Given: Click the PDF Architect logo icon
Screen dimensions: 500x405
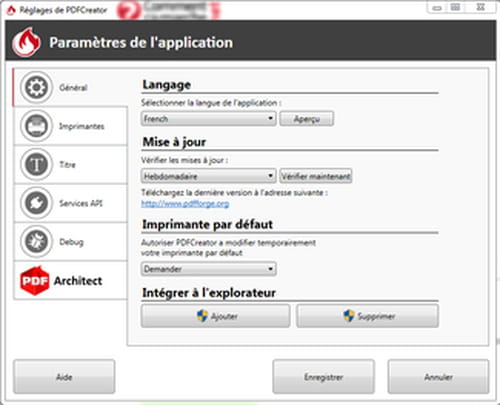Looking at the screenshot, I should (35, 280).
